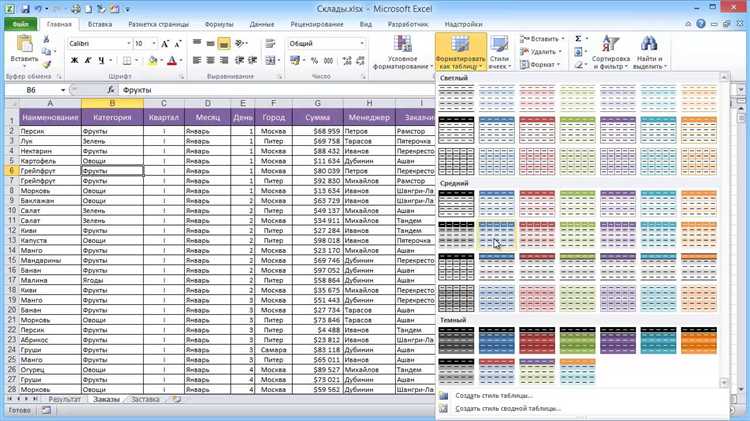Toggle underline formatting (Ч)
This screenshot has width=750, height=421.
click(101, 60)
